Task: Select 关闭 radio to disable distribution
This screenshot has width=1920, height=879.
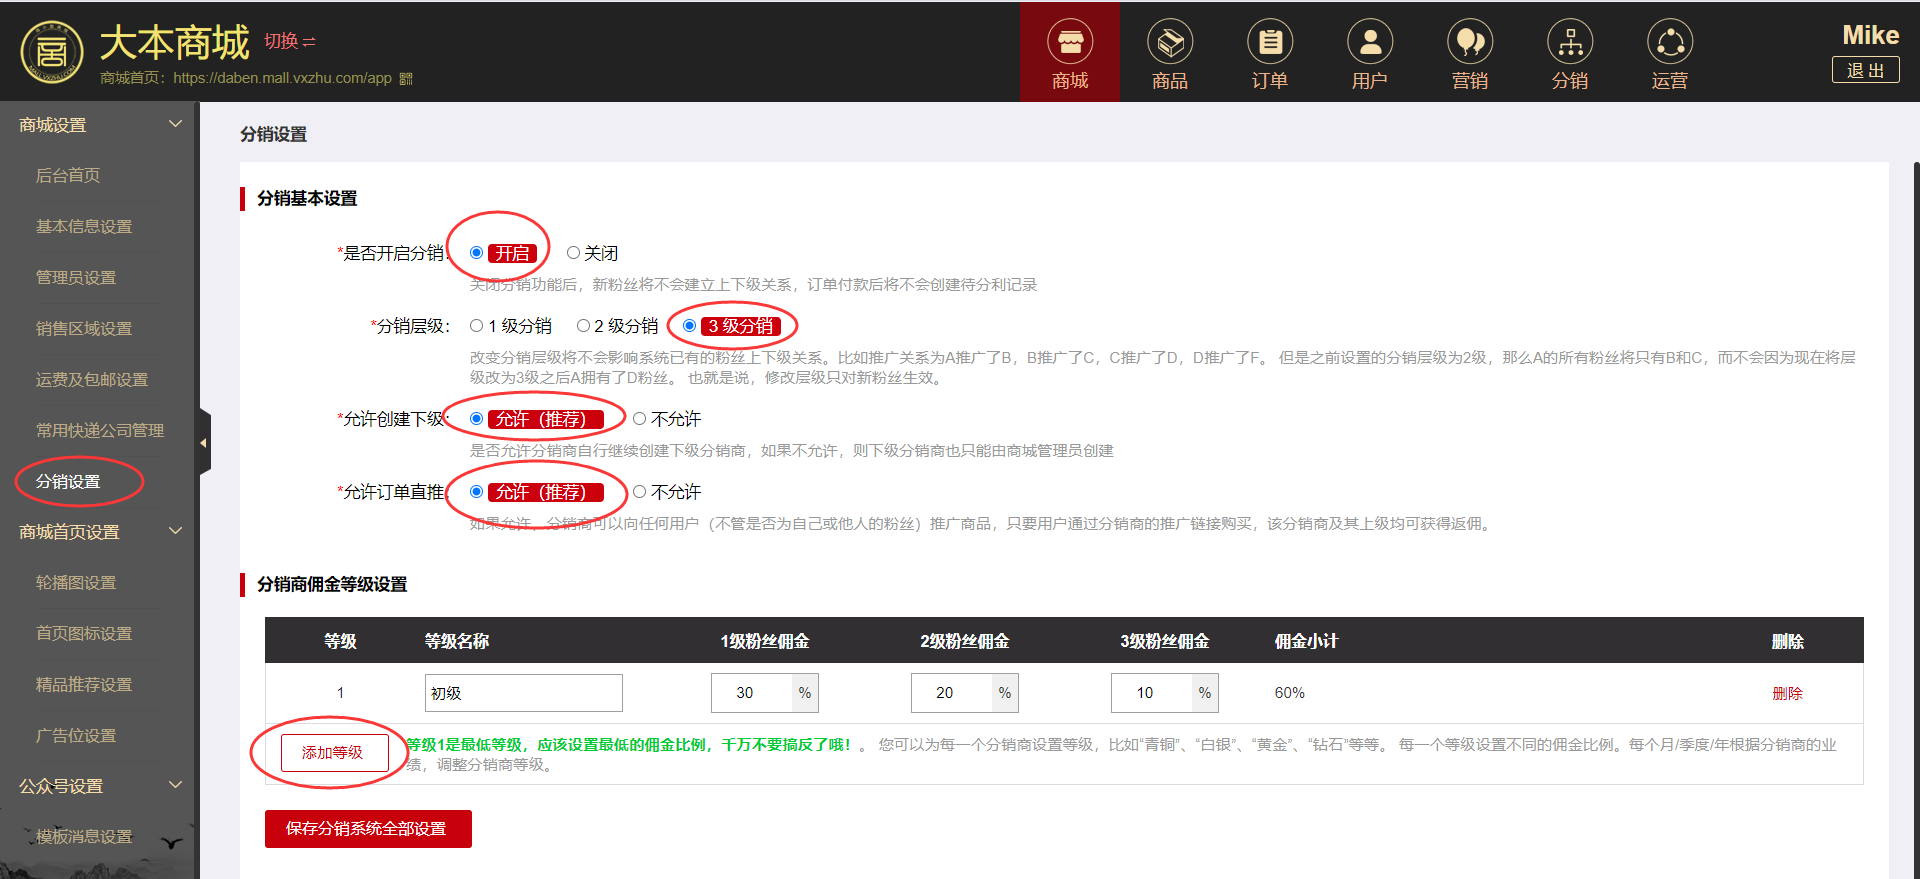Action: click(573, 253)
